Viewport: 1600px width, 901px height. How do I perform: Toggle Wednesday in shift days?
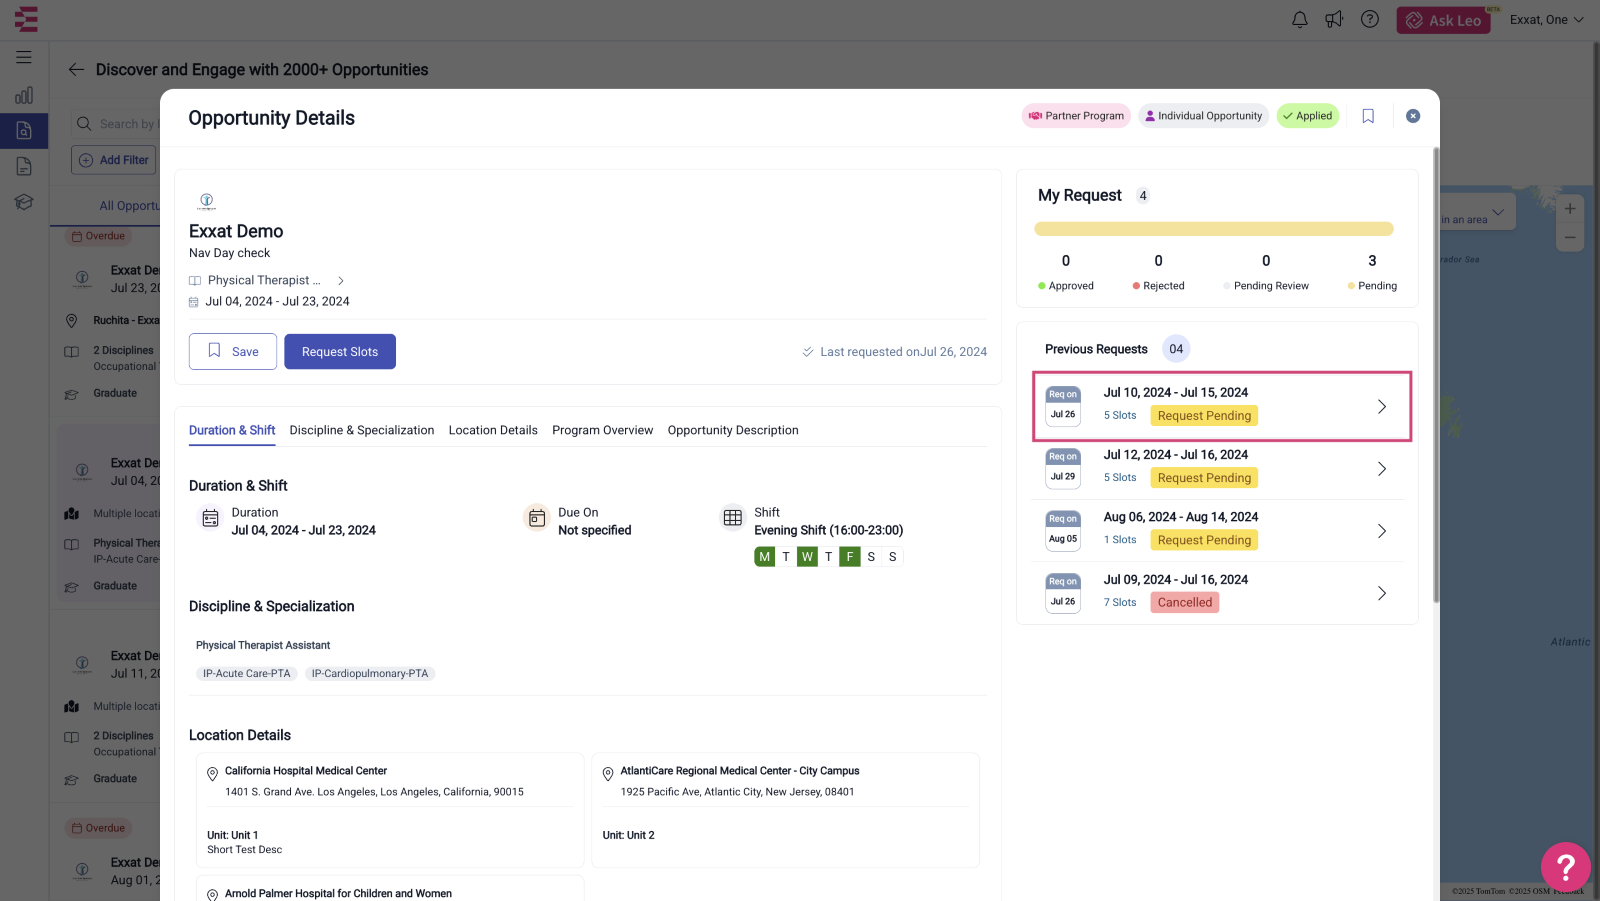pyautogui.click(x=807, y=557)
